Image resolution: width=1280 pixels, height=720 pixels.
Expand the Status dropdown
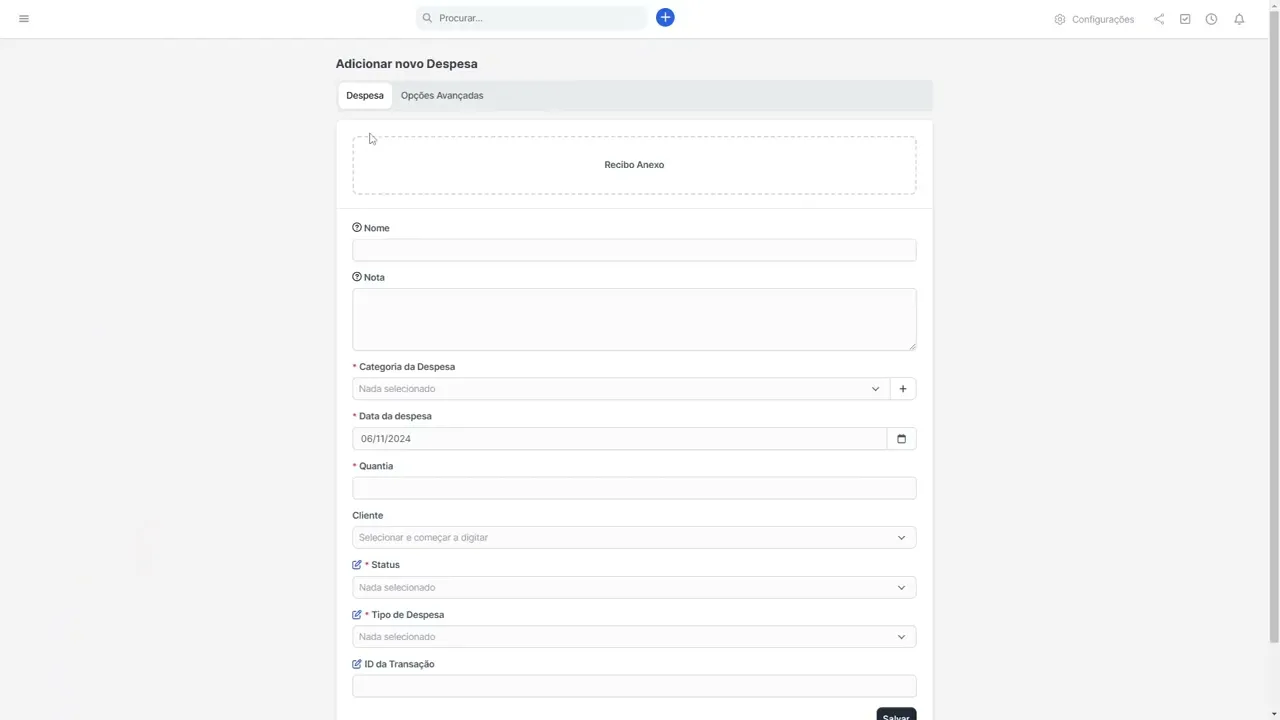634,588
